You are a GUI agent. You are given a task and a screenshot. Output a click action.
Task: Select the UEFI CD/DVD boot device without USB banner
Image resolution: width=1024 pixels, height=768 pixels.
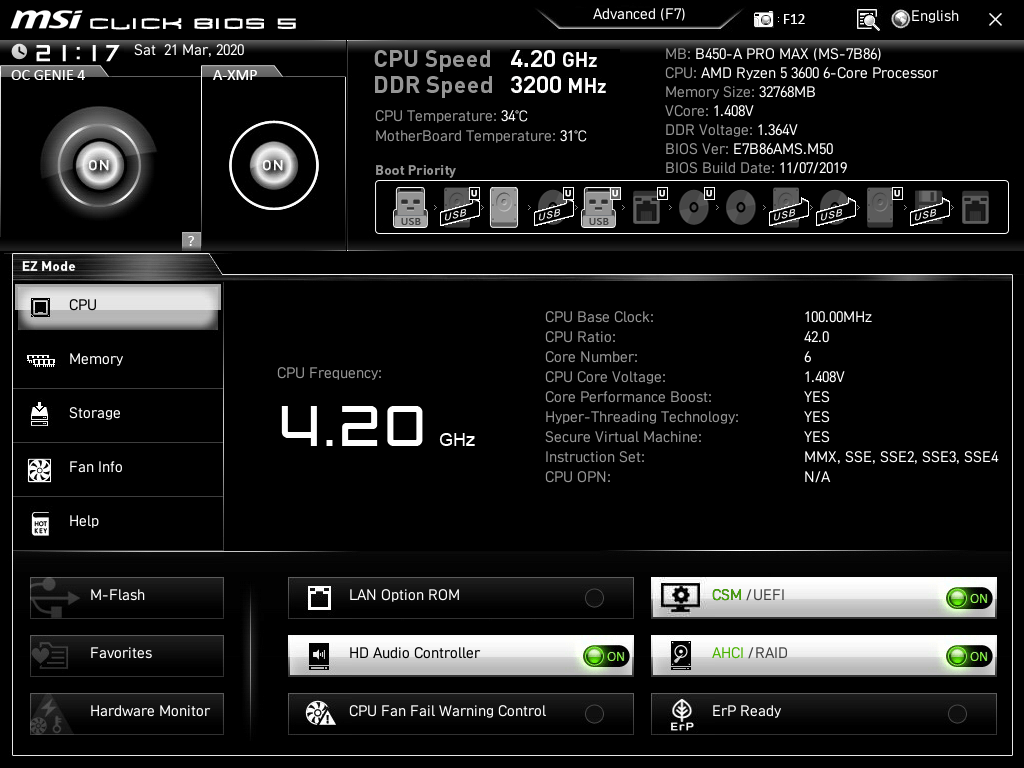(696, 208)
